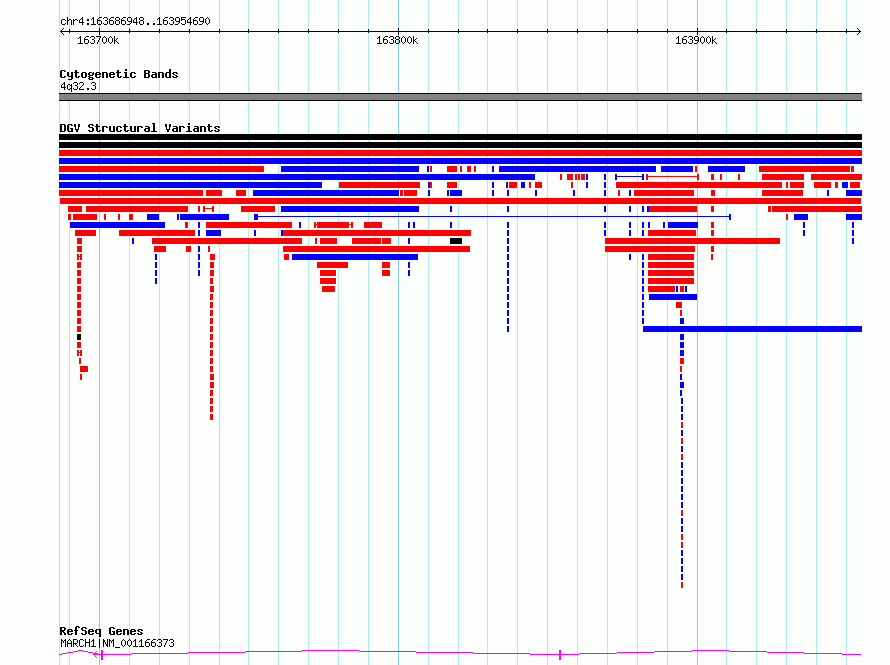The width and height of the screenshot is (890, 665).
Task: Click the magenta MARCH1 arrow end near 163700k
Action: coord(98,655)
